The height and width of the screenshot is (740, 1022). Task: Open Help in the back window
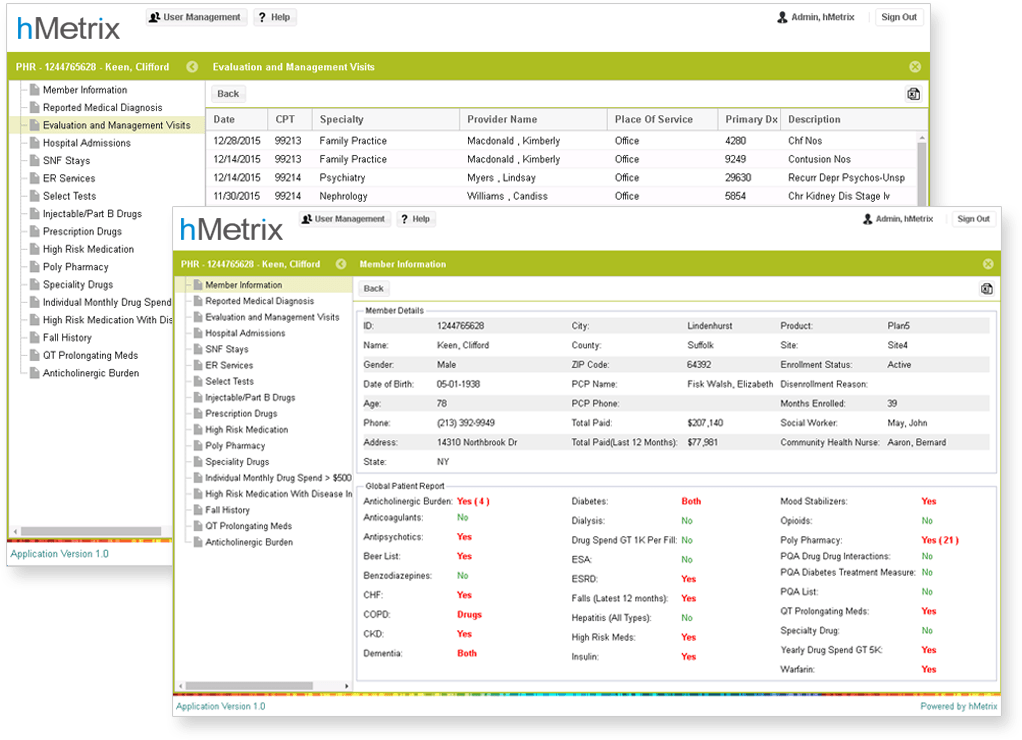[x=274, y=17]
